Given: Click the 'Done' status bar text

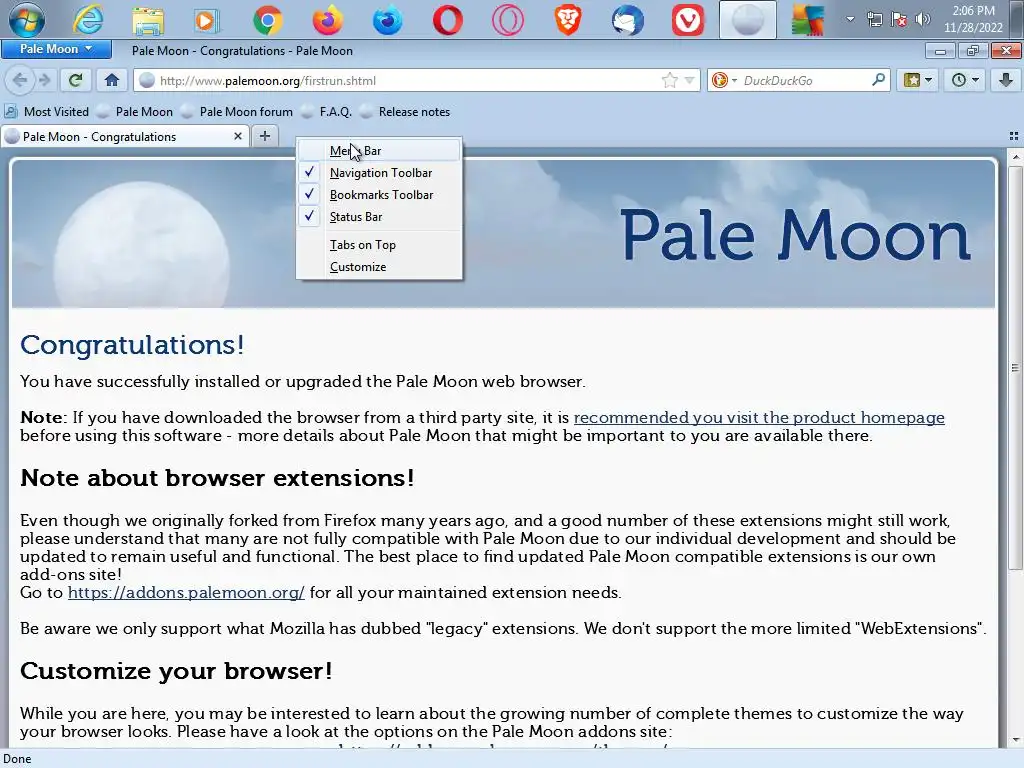Looking at the screenshot, I should point(18,759).
